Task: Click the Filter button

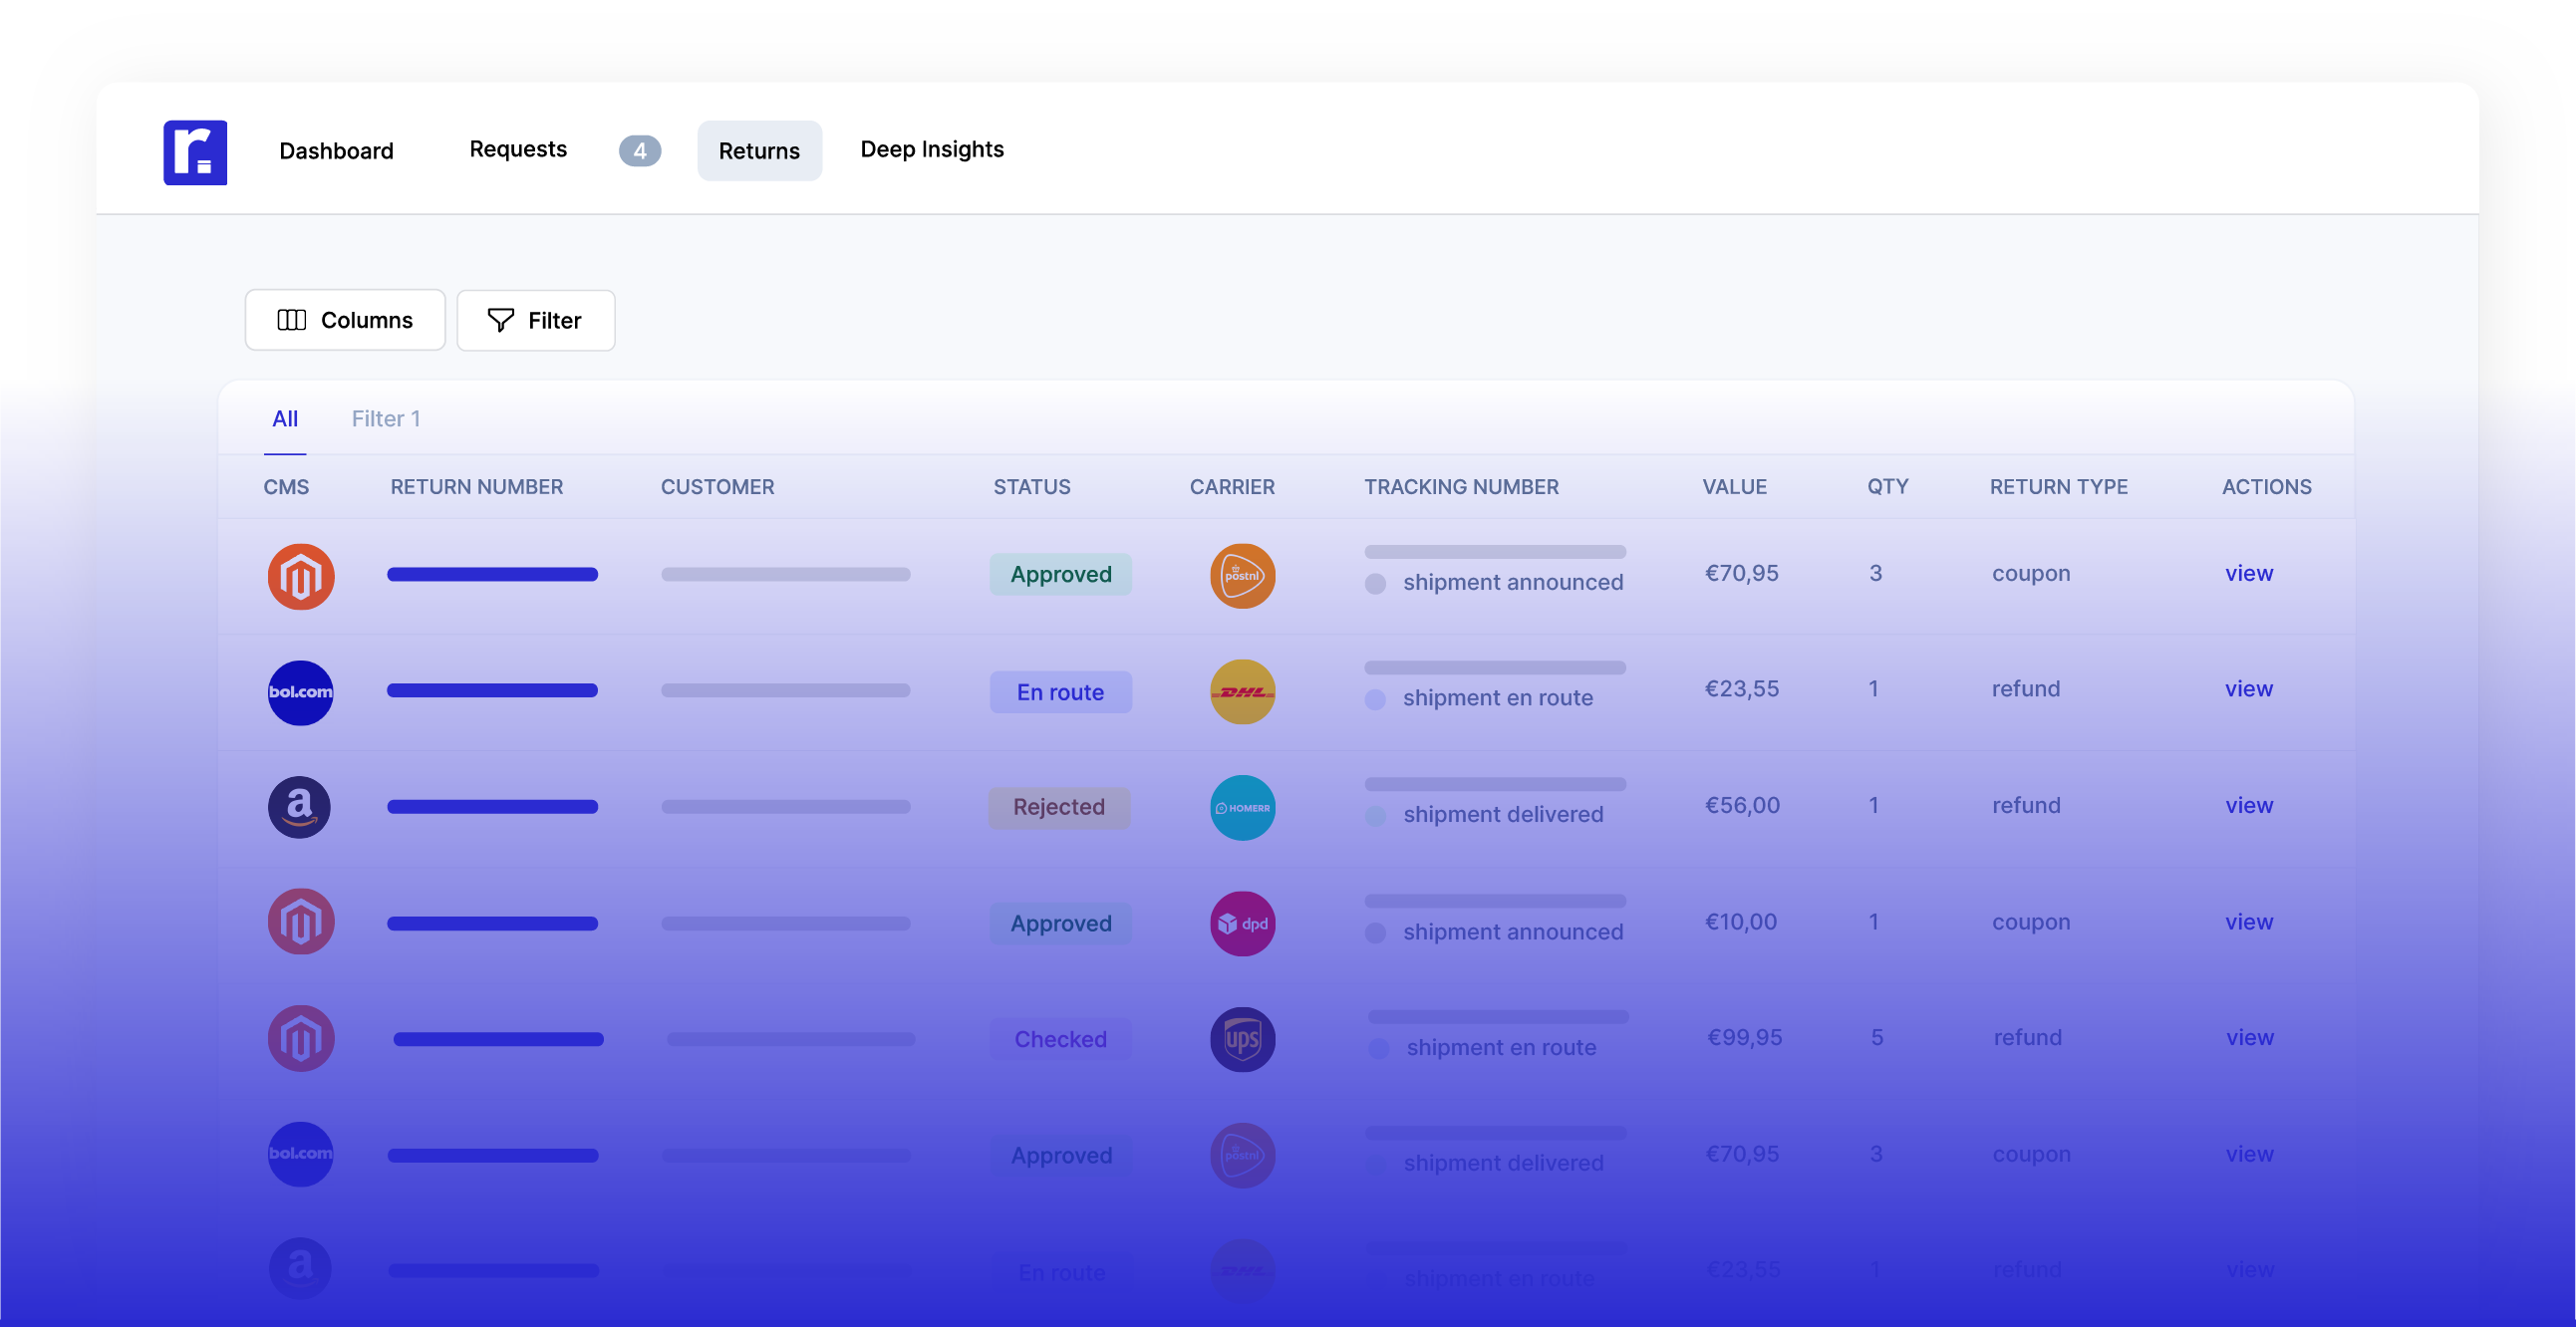Action: coord(536,320)
